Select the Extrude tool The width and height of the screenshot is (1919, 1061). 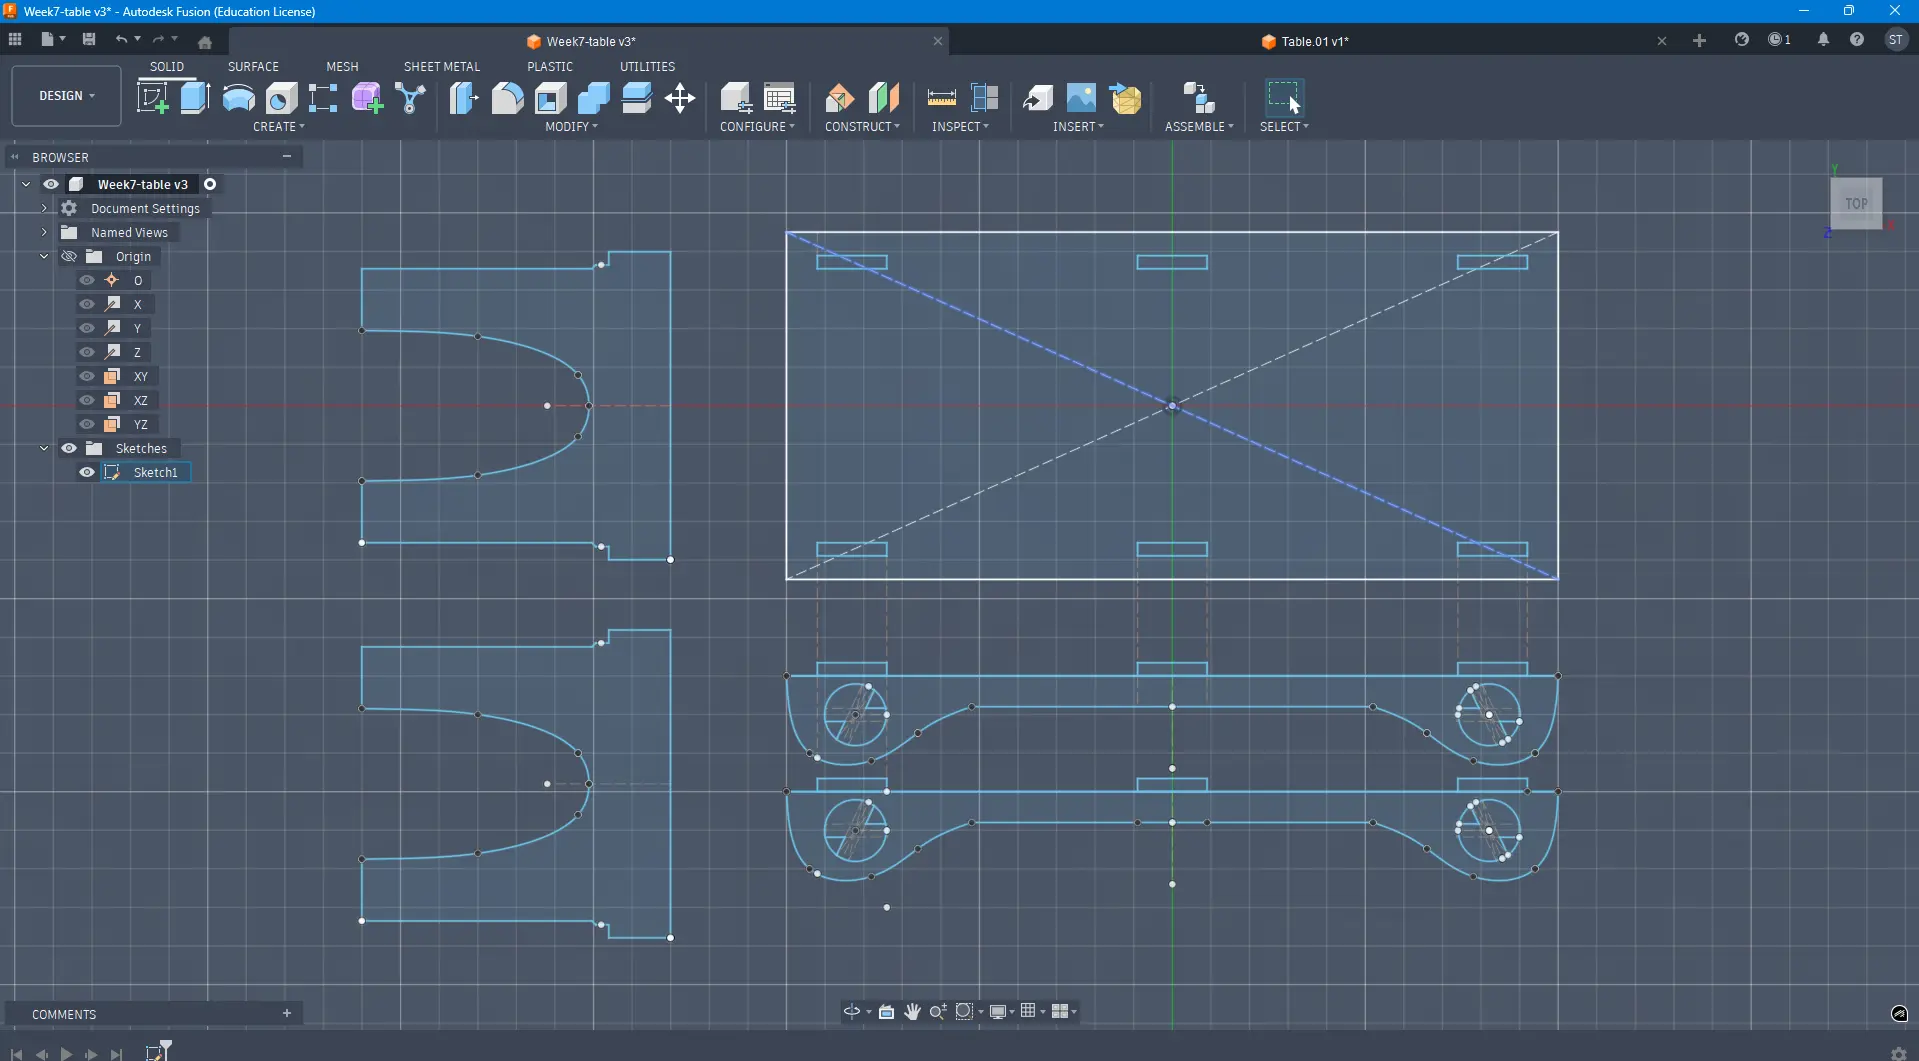tap(195, 98)
